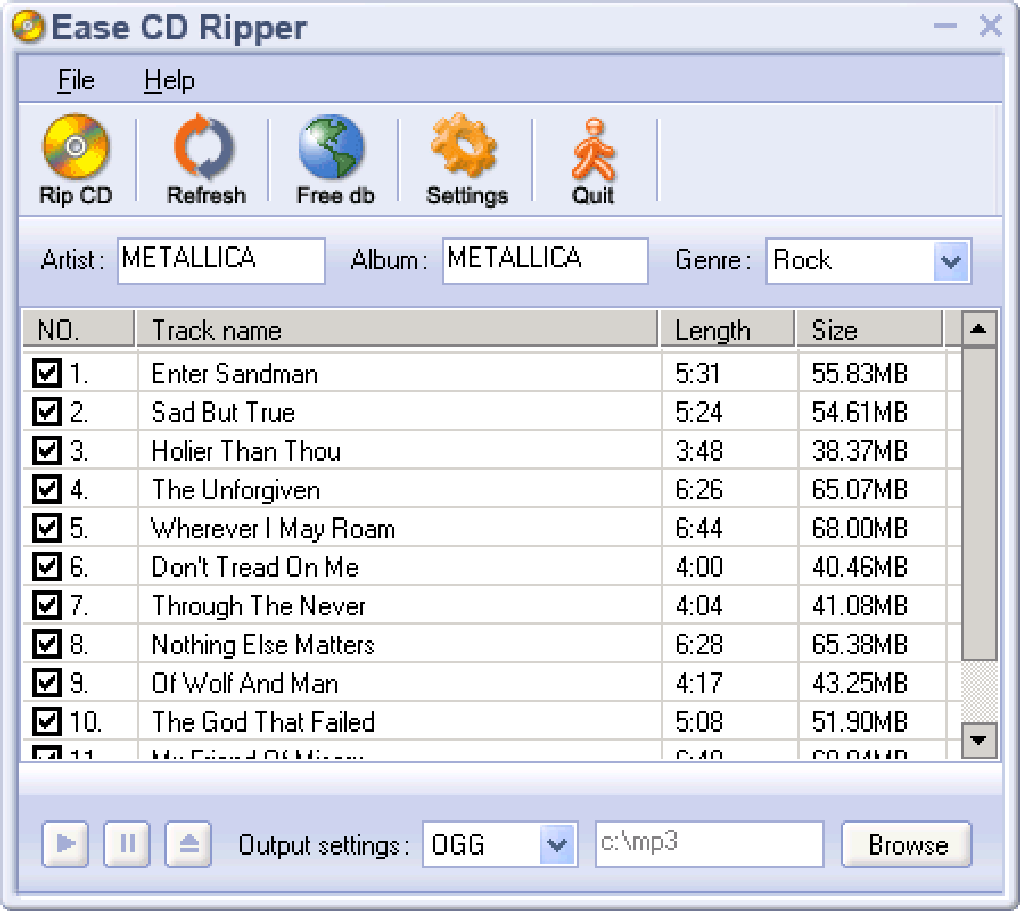Click the length value 4:17

click(699, 683)
